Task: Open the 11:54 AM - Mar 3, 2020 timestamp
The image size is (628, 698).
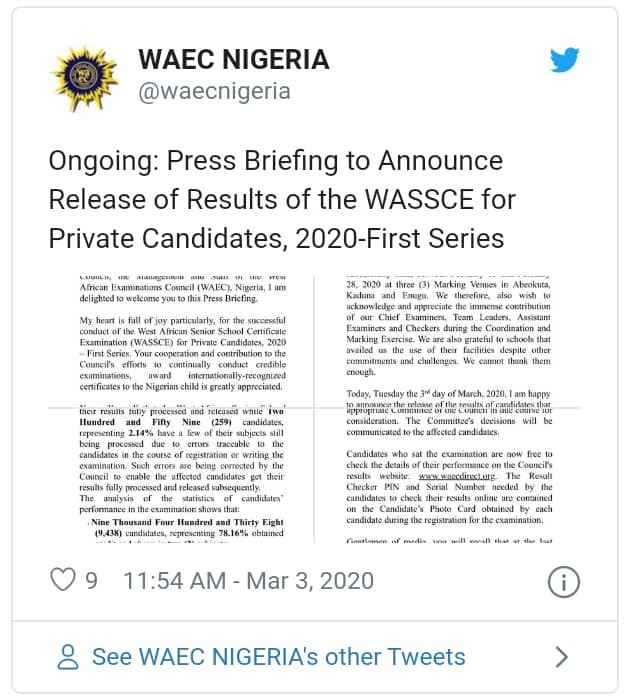Action: pos(248,580)
